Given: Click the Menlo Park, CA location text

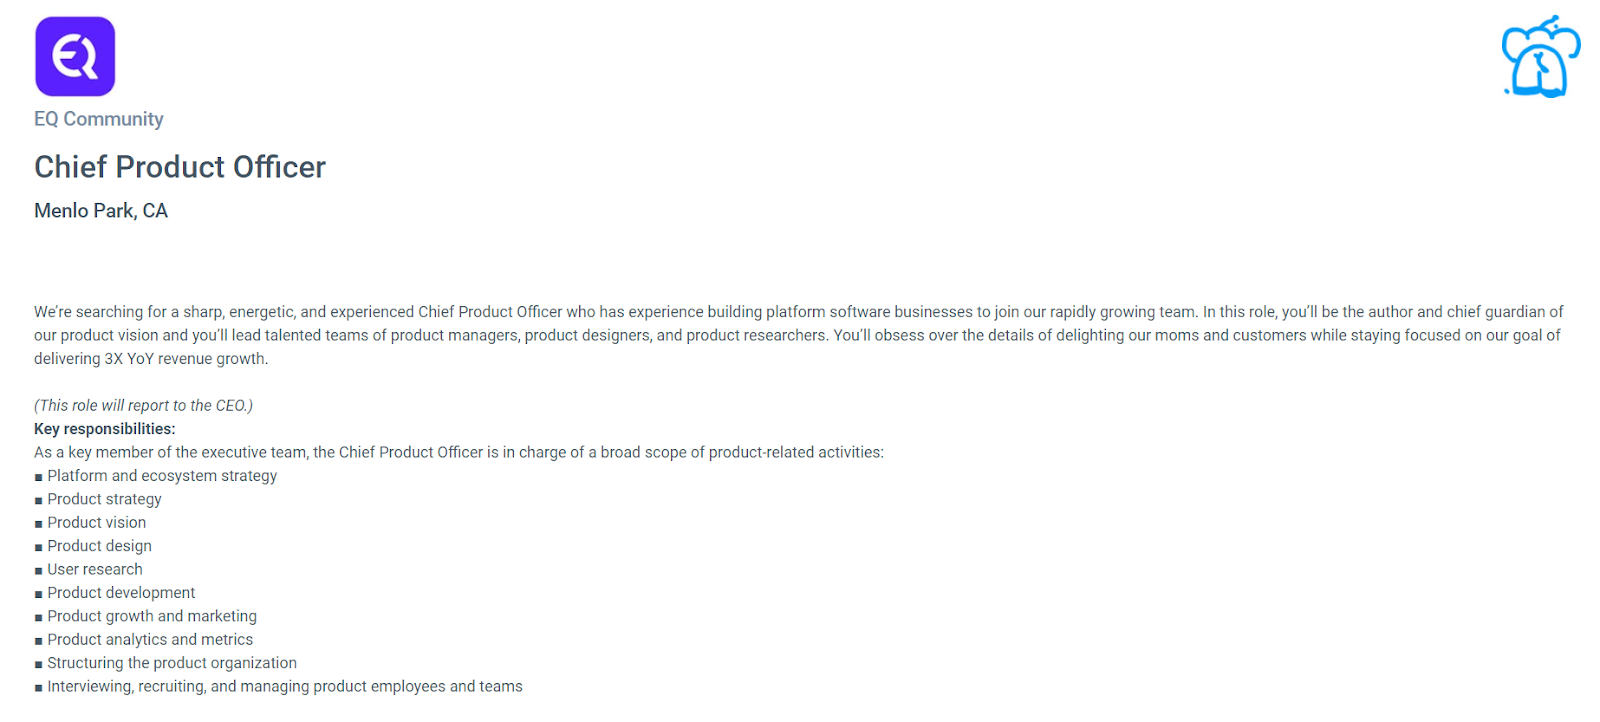Looking at the screenshot, I should coord(101,211).
